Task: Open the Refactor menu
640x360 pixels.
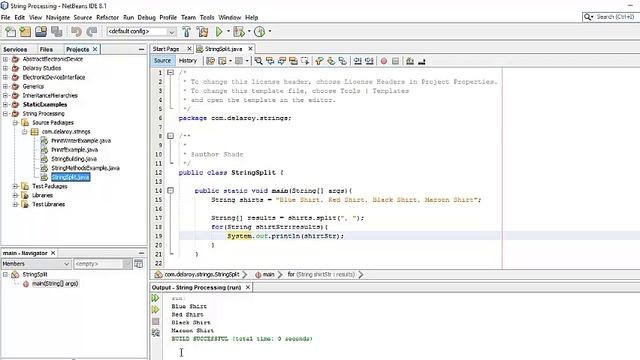Action: pos(107,18)
